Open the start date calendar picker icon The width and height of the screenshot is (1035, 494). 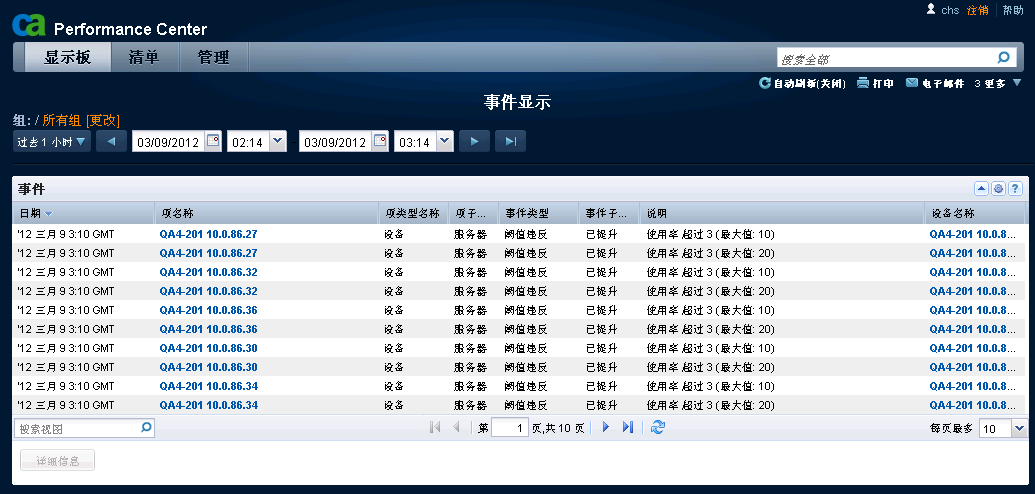(x=213, y=141)
